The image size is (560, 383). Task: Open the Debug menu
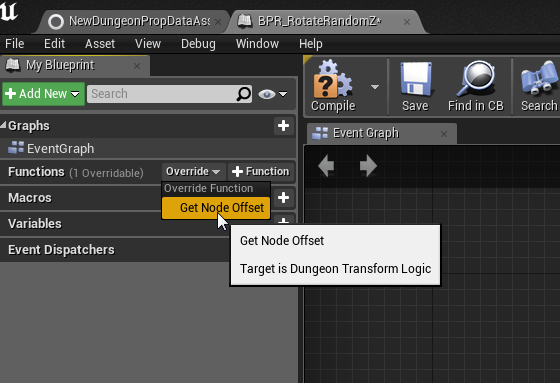[x=198, y=44]
